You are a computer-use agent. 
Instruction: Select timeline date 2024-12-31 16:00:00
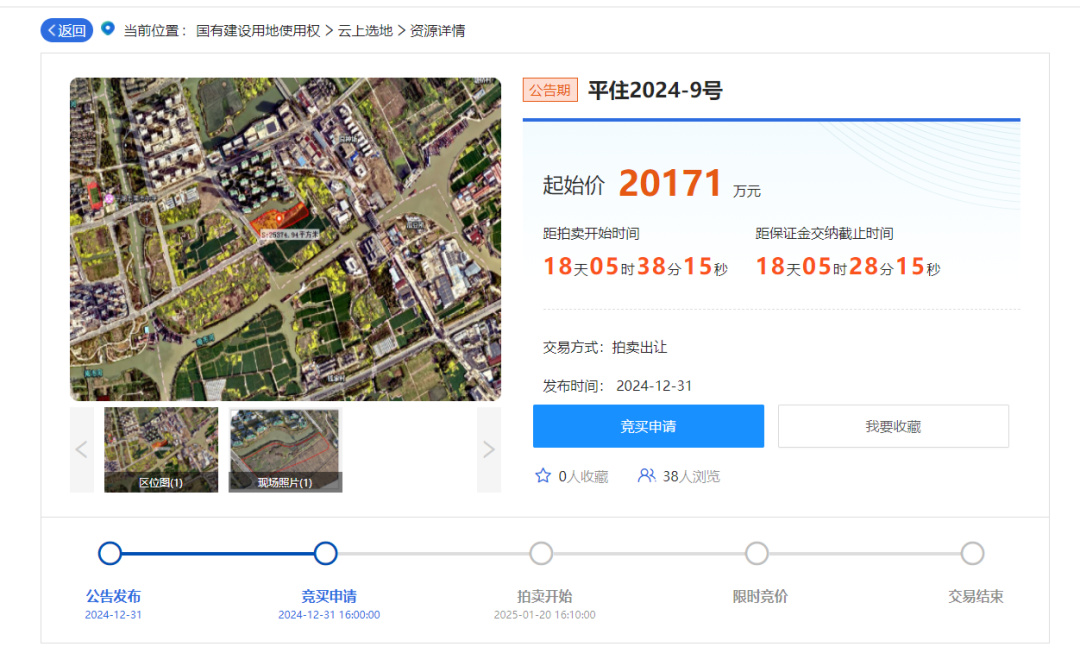(x=329, y=614)
